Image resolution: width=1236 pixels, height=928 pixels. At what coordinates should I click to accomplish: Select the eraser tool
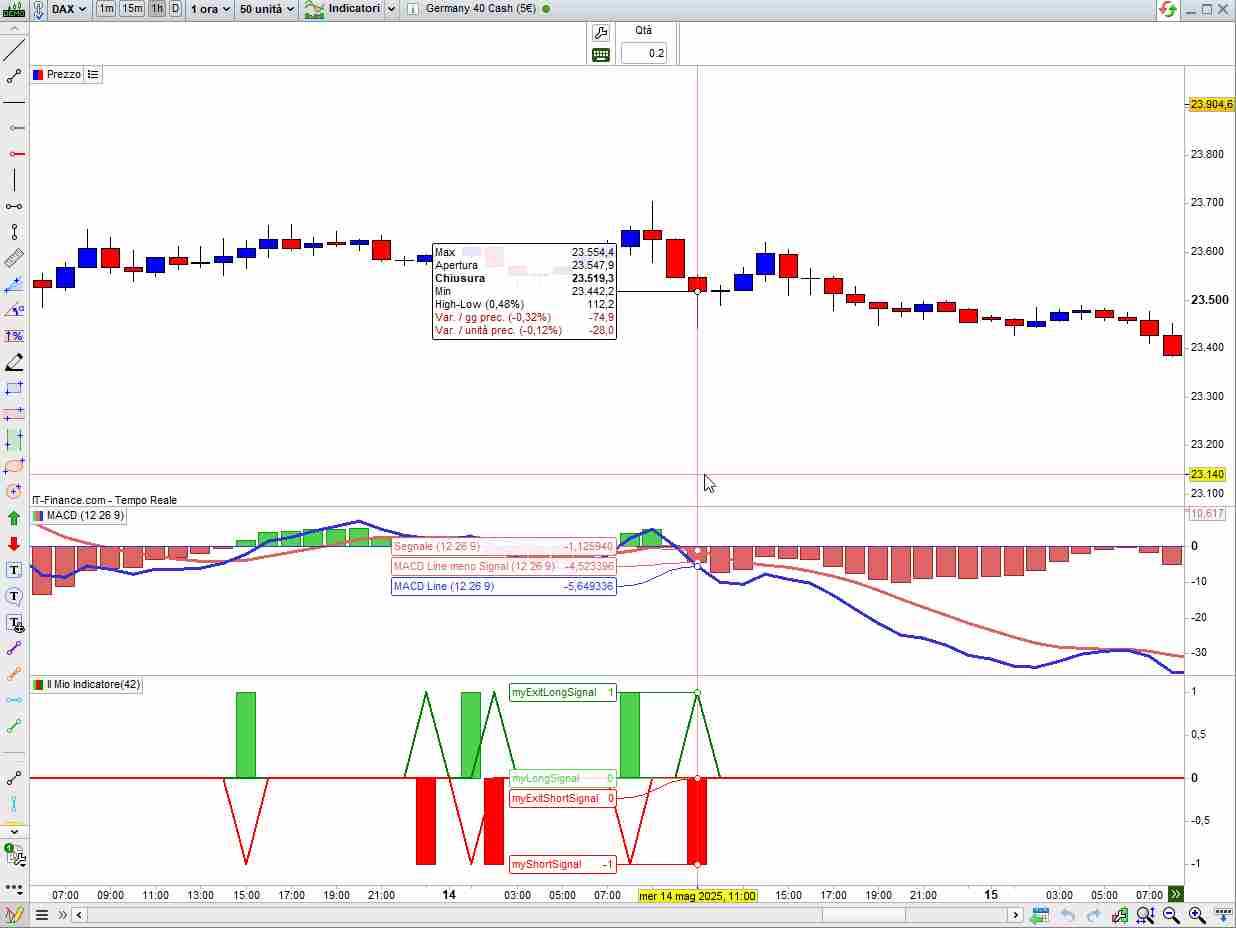click(14, 362)
